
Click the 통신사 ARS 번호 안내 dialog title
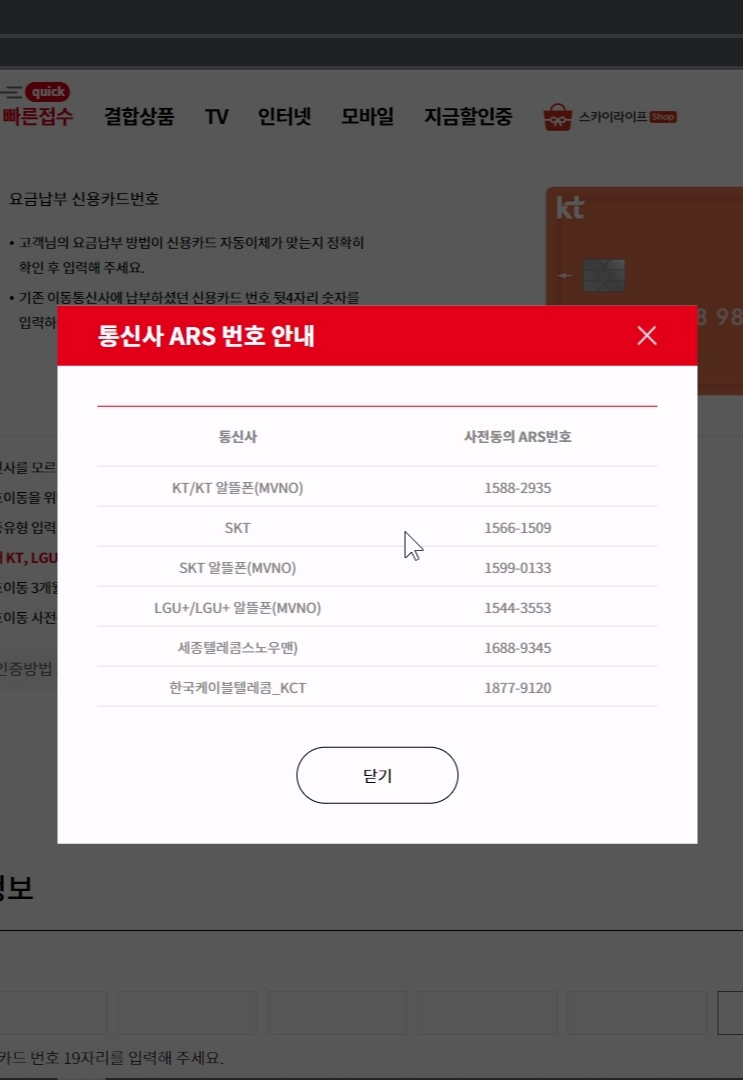coord(206,335)
